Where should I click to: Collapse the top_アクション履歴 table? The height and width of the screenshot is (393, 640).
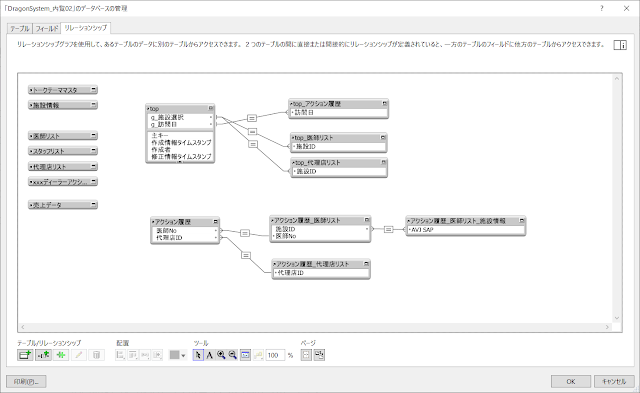(x=384, y=104)
